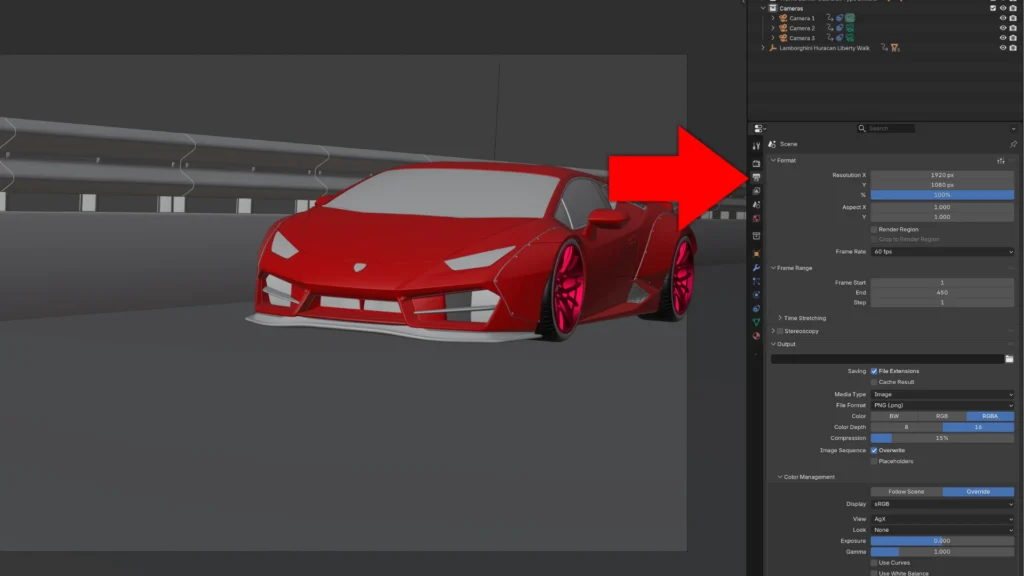This screenshot has height=576, width=1024.
Task: Enable Cache Result checkbox
Action: [x=874, y=382]
